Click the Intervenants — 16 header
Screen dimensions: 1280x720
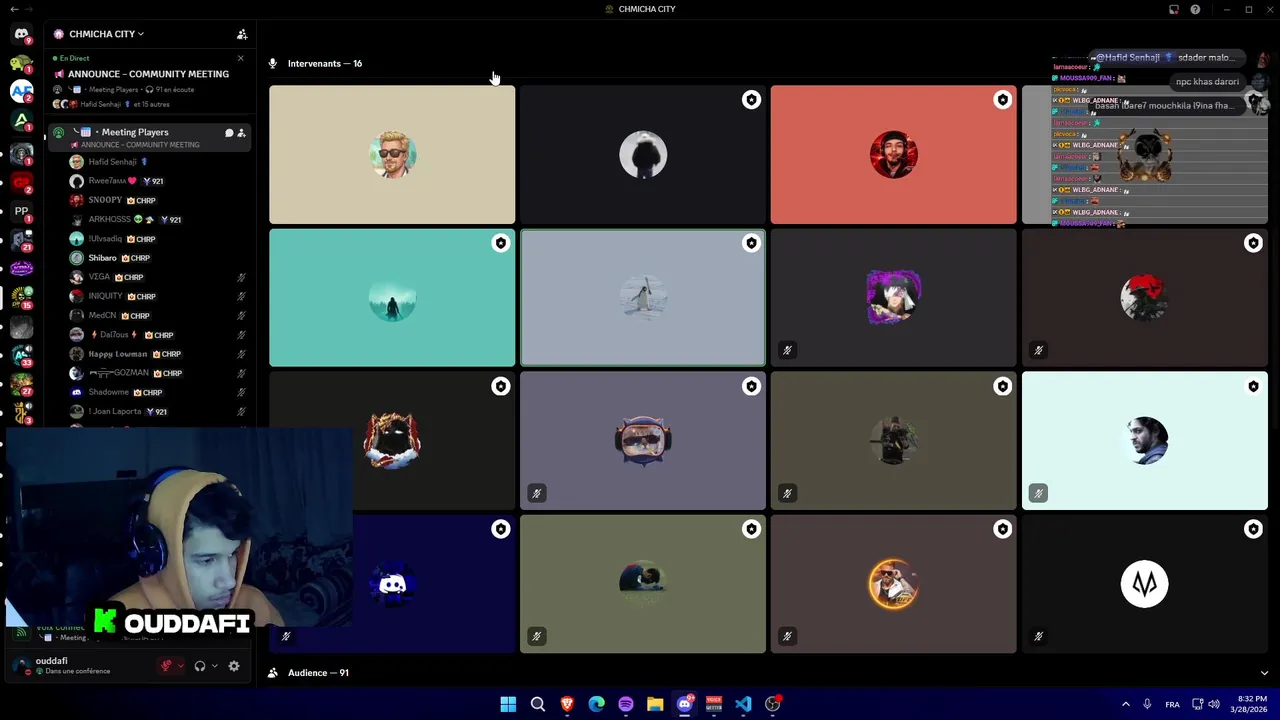pos(325,64)
